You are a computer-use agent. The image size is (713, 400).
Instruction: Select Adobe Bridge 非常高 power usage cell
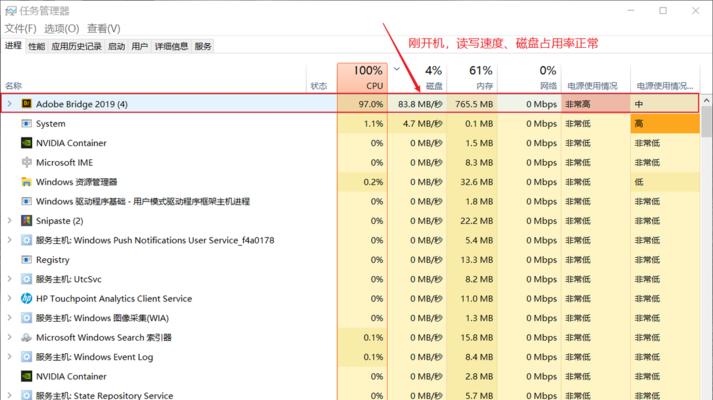pyautogui.click(x=596, y=104)
